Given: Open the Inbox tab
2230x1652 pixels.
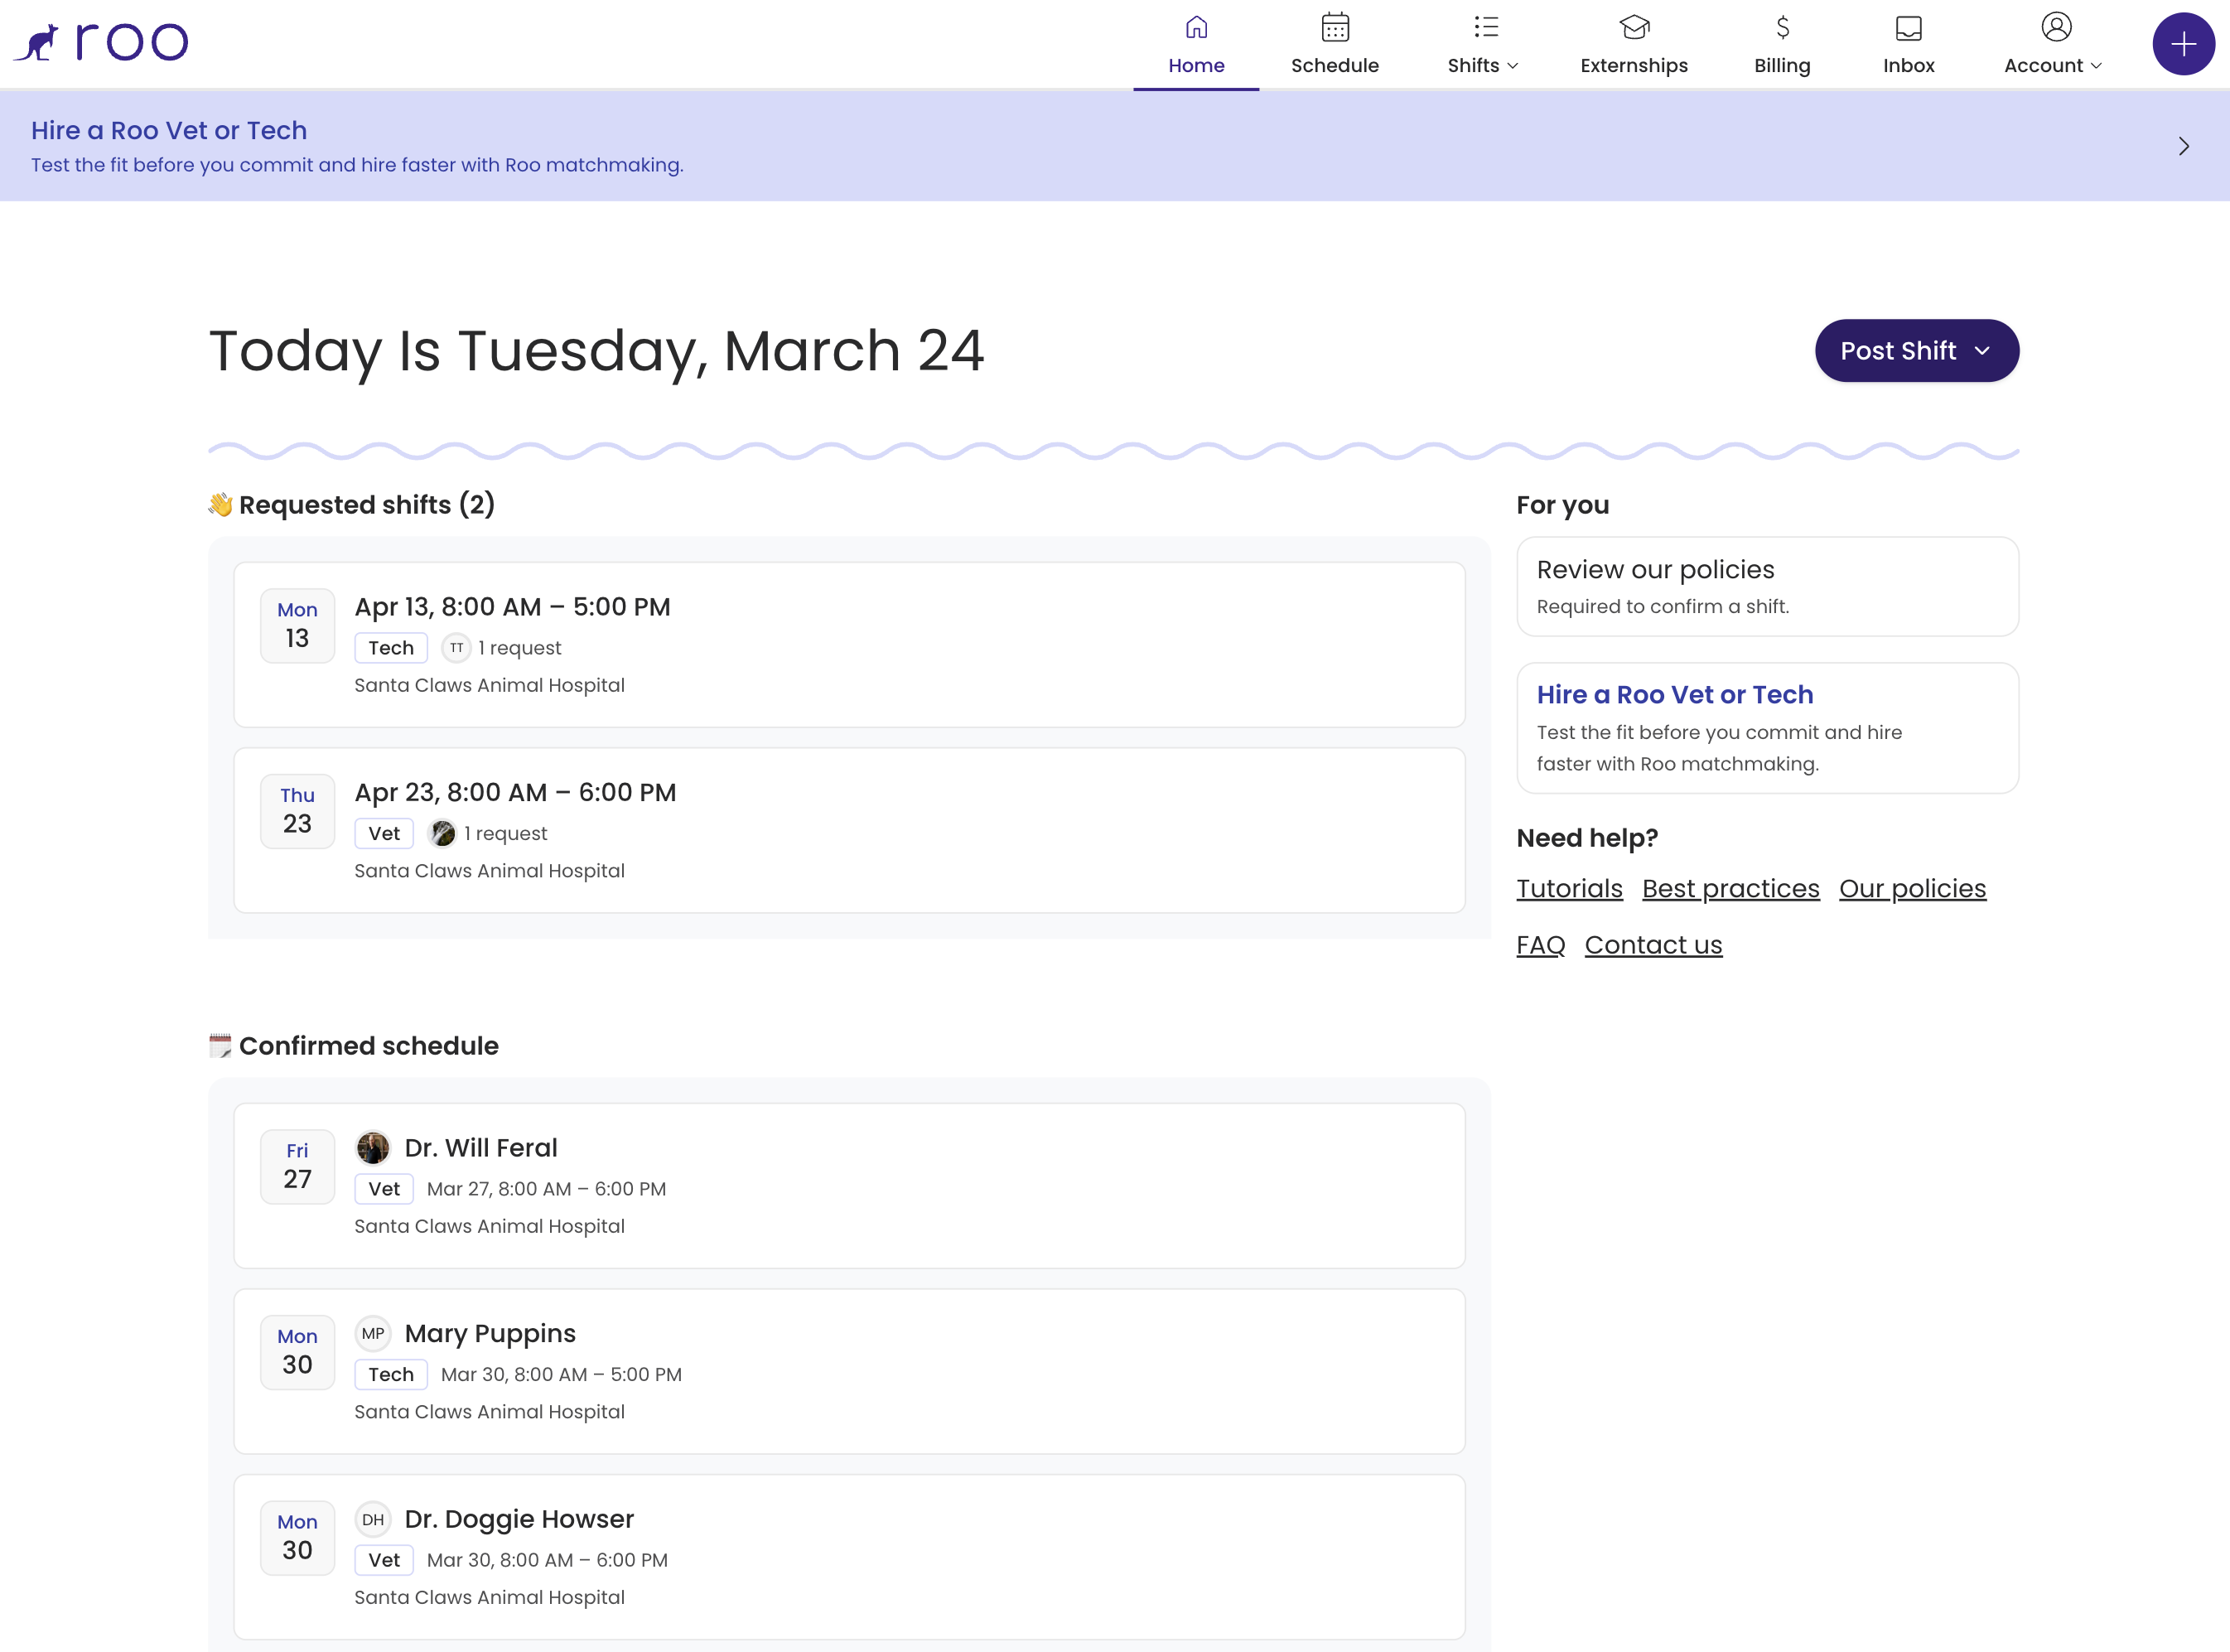Looking at the screenshot, I should pyautogui.click(x=1908, y=45).
